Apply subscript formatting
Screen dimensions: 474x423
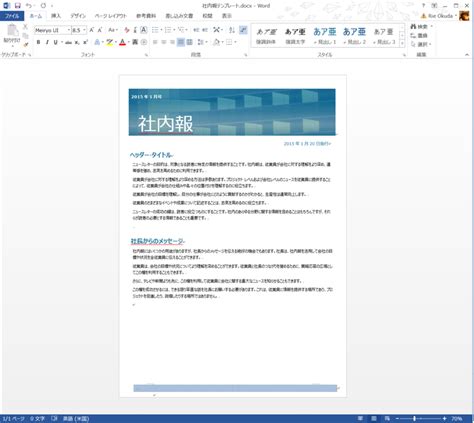tap(77, 42)
